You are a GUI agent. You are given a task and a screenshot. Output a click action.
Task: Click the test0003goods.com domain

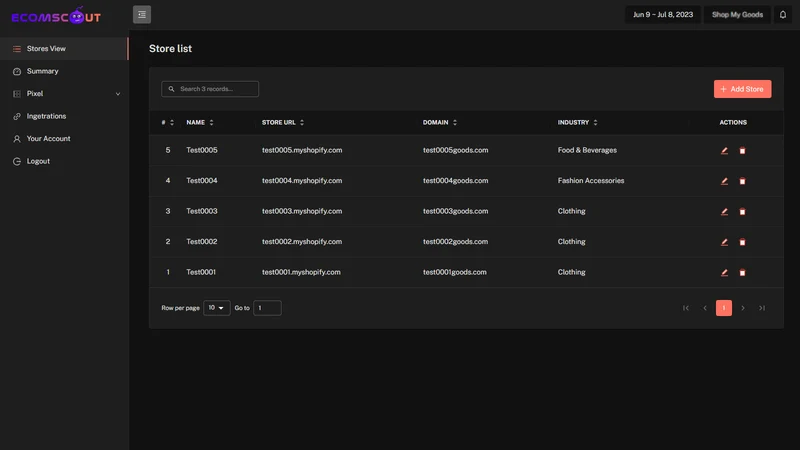point(455,211)
